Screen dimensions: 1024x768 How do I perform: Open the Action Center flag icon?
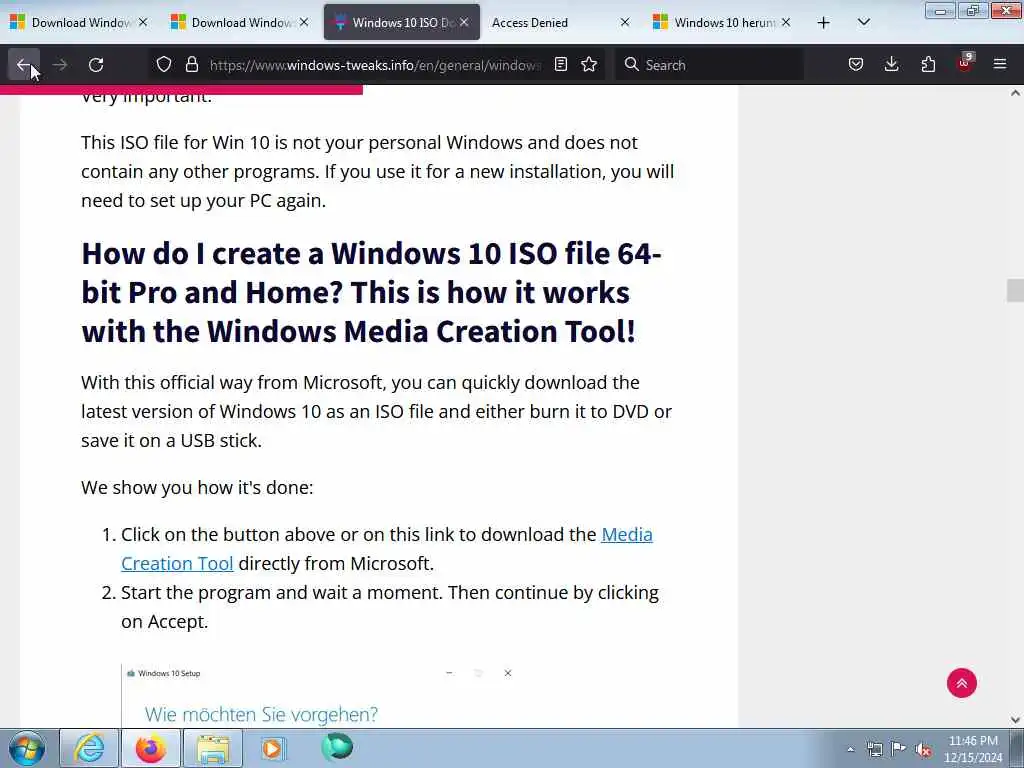point(899,749)
